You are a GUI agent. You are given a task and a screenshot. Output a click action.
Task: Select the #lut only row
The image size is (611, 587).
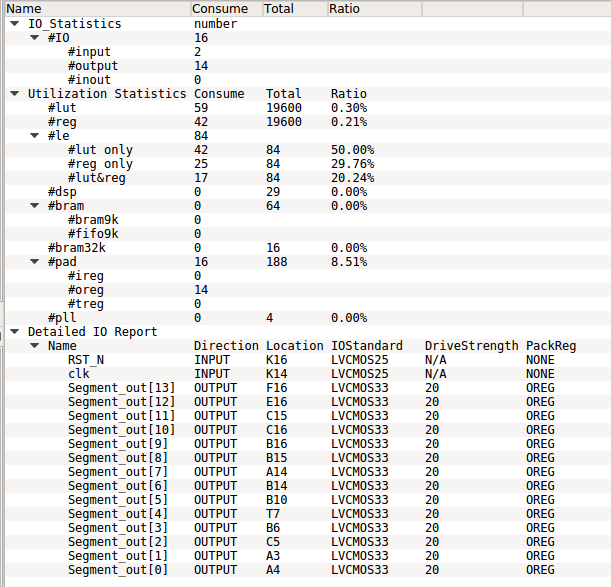(308, 150)
